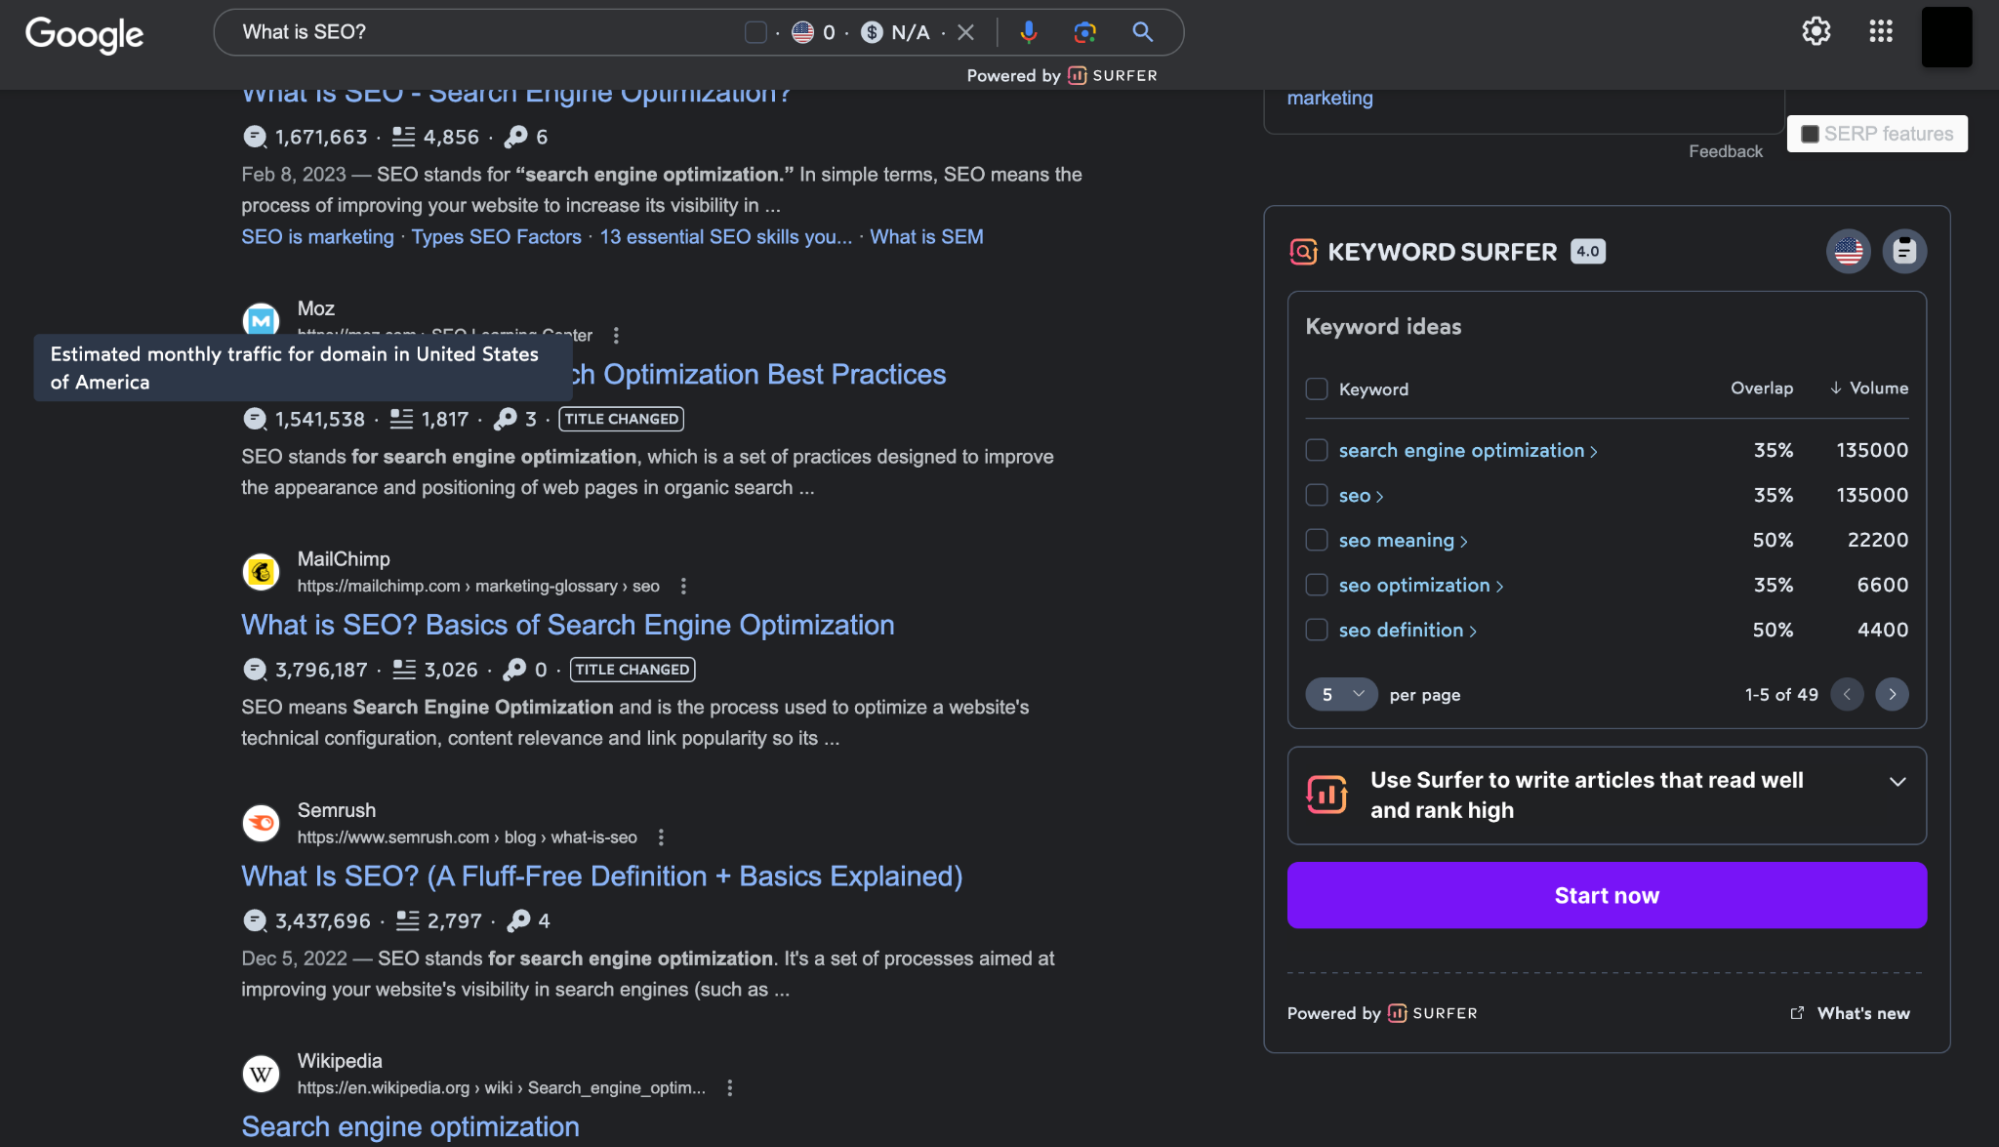The image size is (1999, 1147).
Task: Open the 'Types SEO Factors' sitelink
Action: pos(496,237)
